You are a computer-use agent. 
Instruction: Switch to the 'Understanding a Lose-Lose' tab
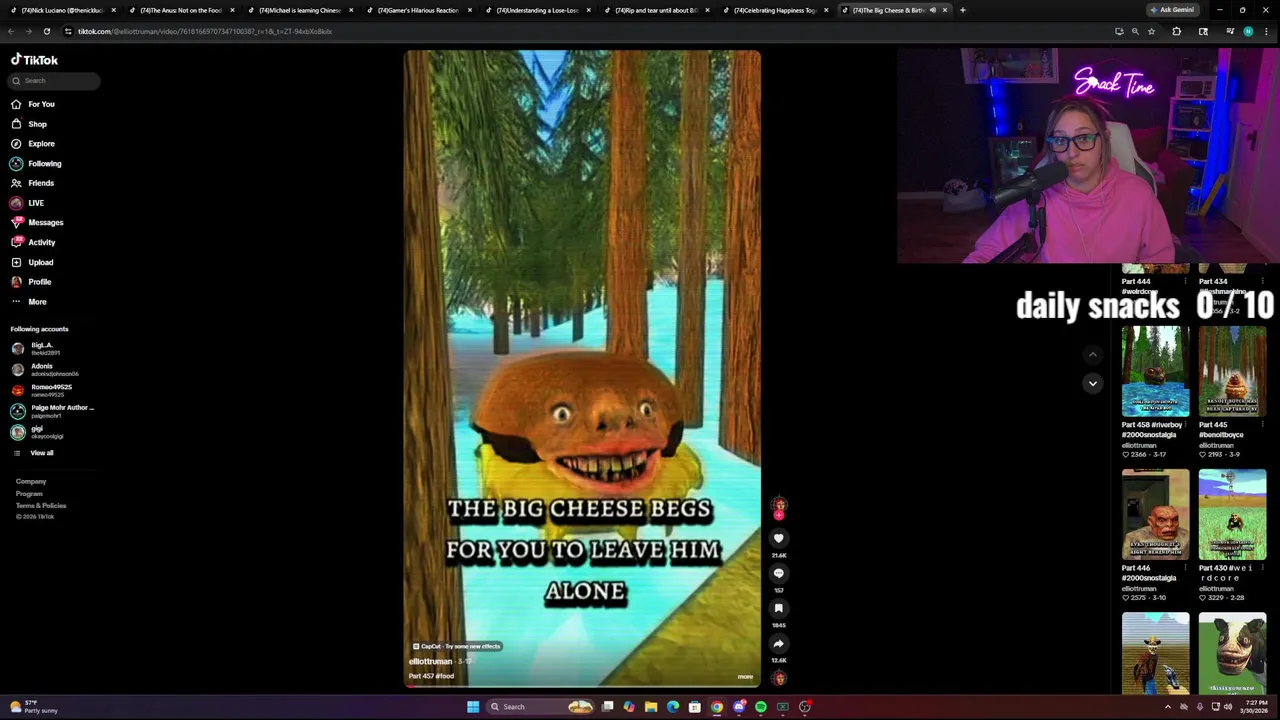535,10
